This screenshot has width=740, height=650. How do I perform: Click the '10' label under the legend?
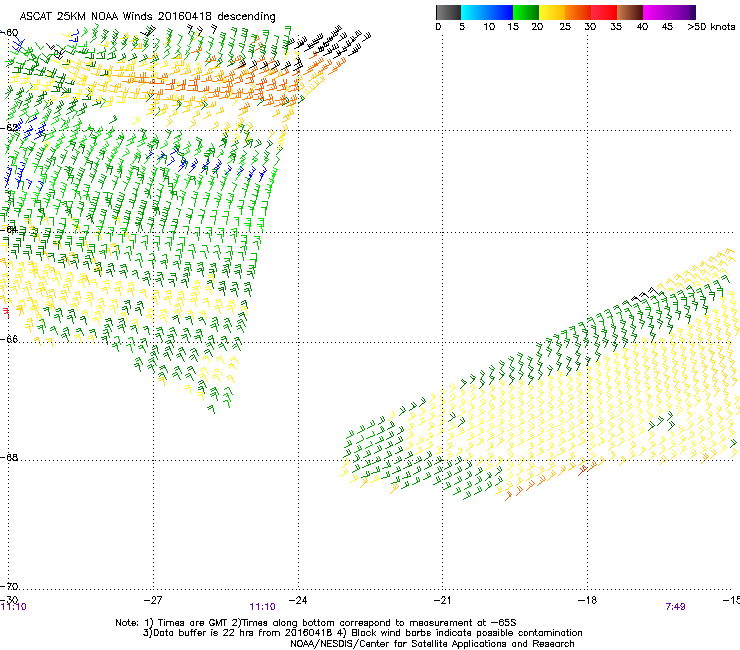coord(489,27)
